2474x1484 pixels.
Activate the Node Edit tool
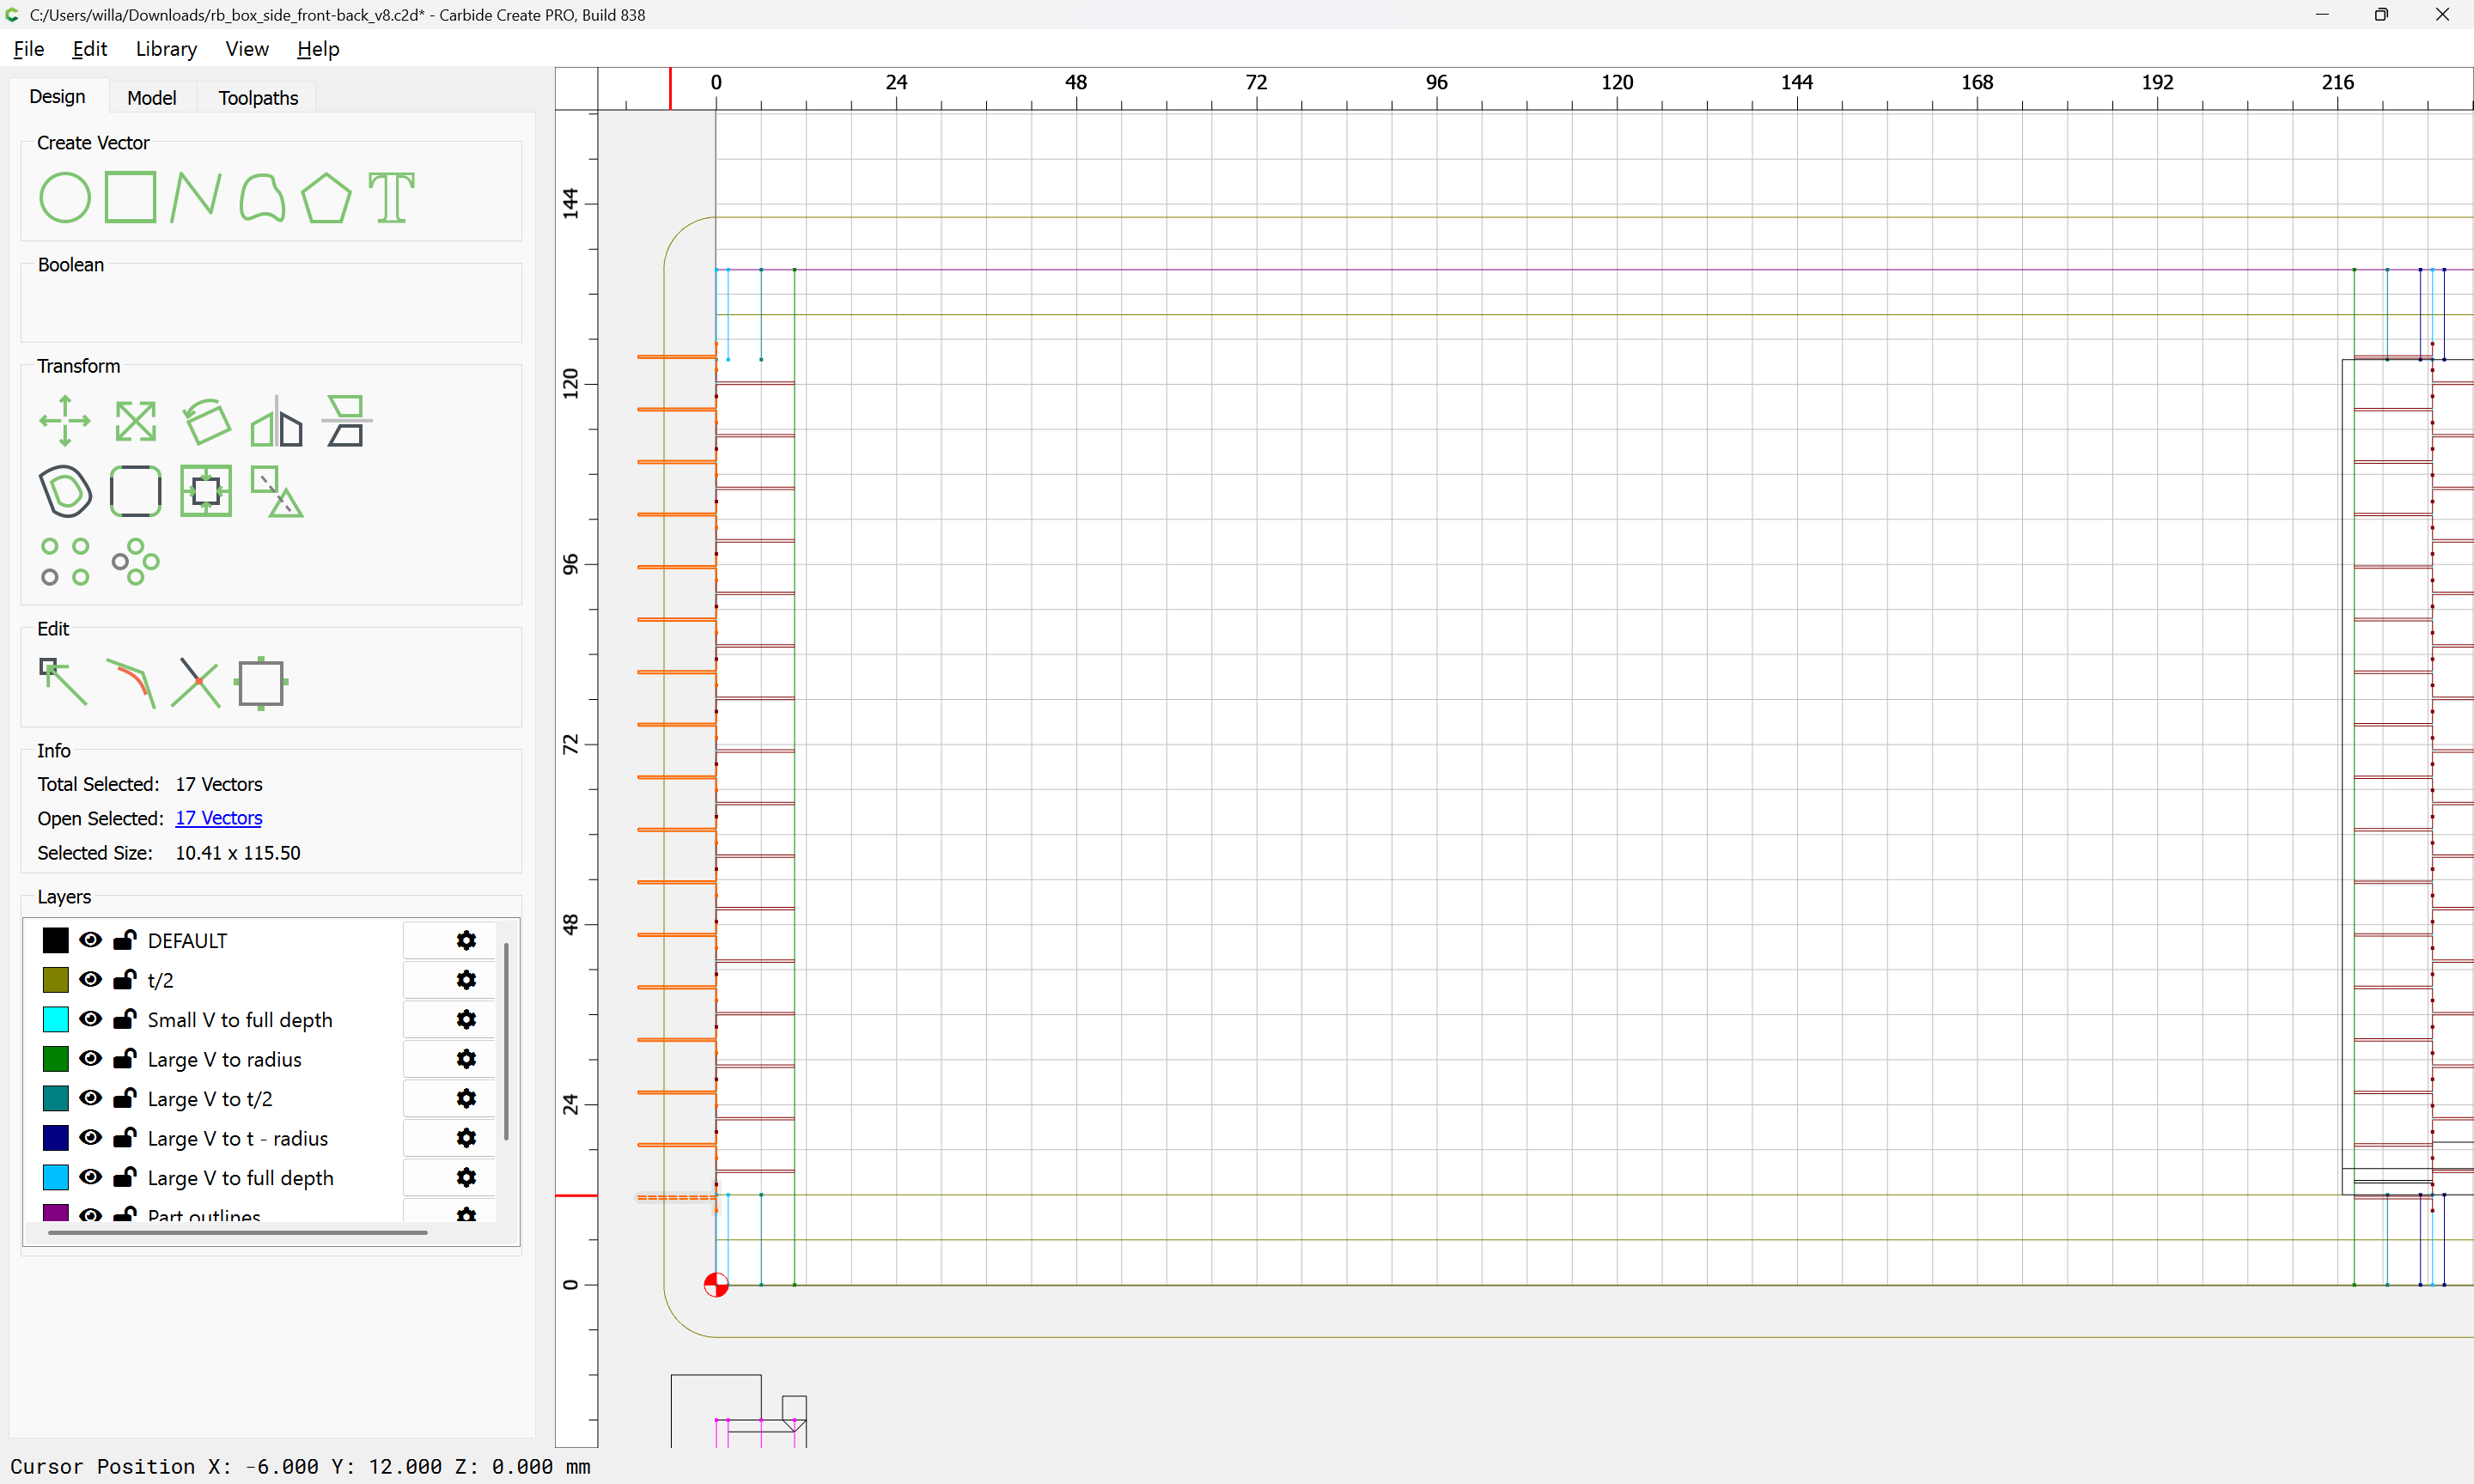point(62,682)
